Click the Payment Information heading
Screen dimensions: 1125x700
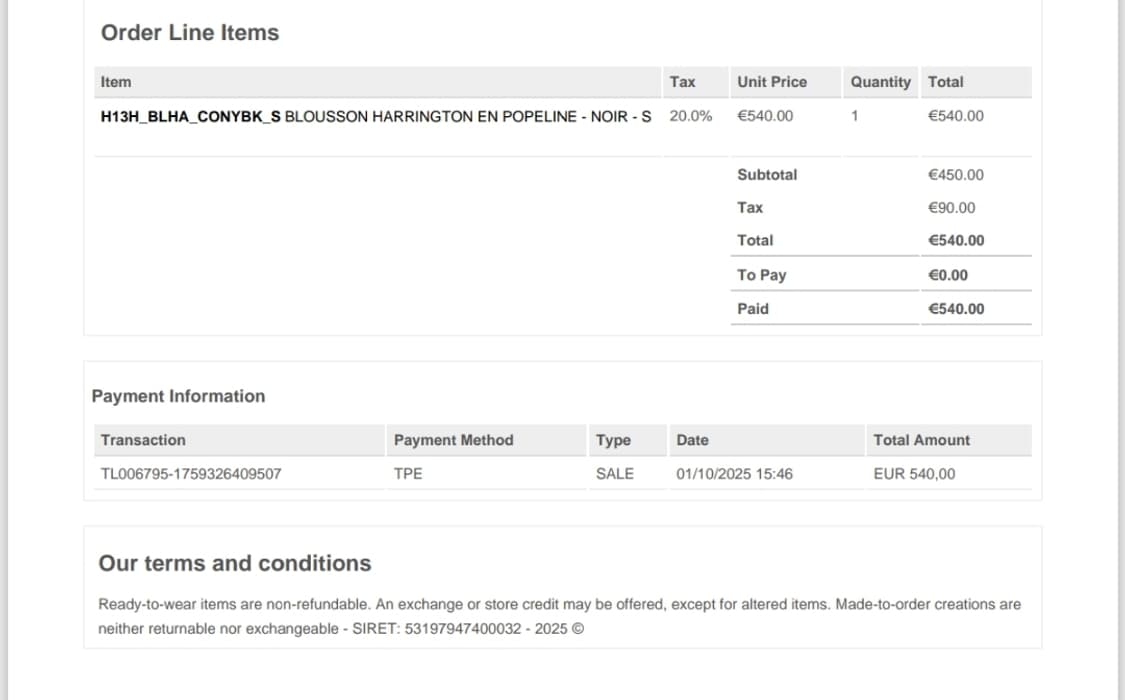click(x=178, y=396)
